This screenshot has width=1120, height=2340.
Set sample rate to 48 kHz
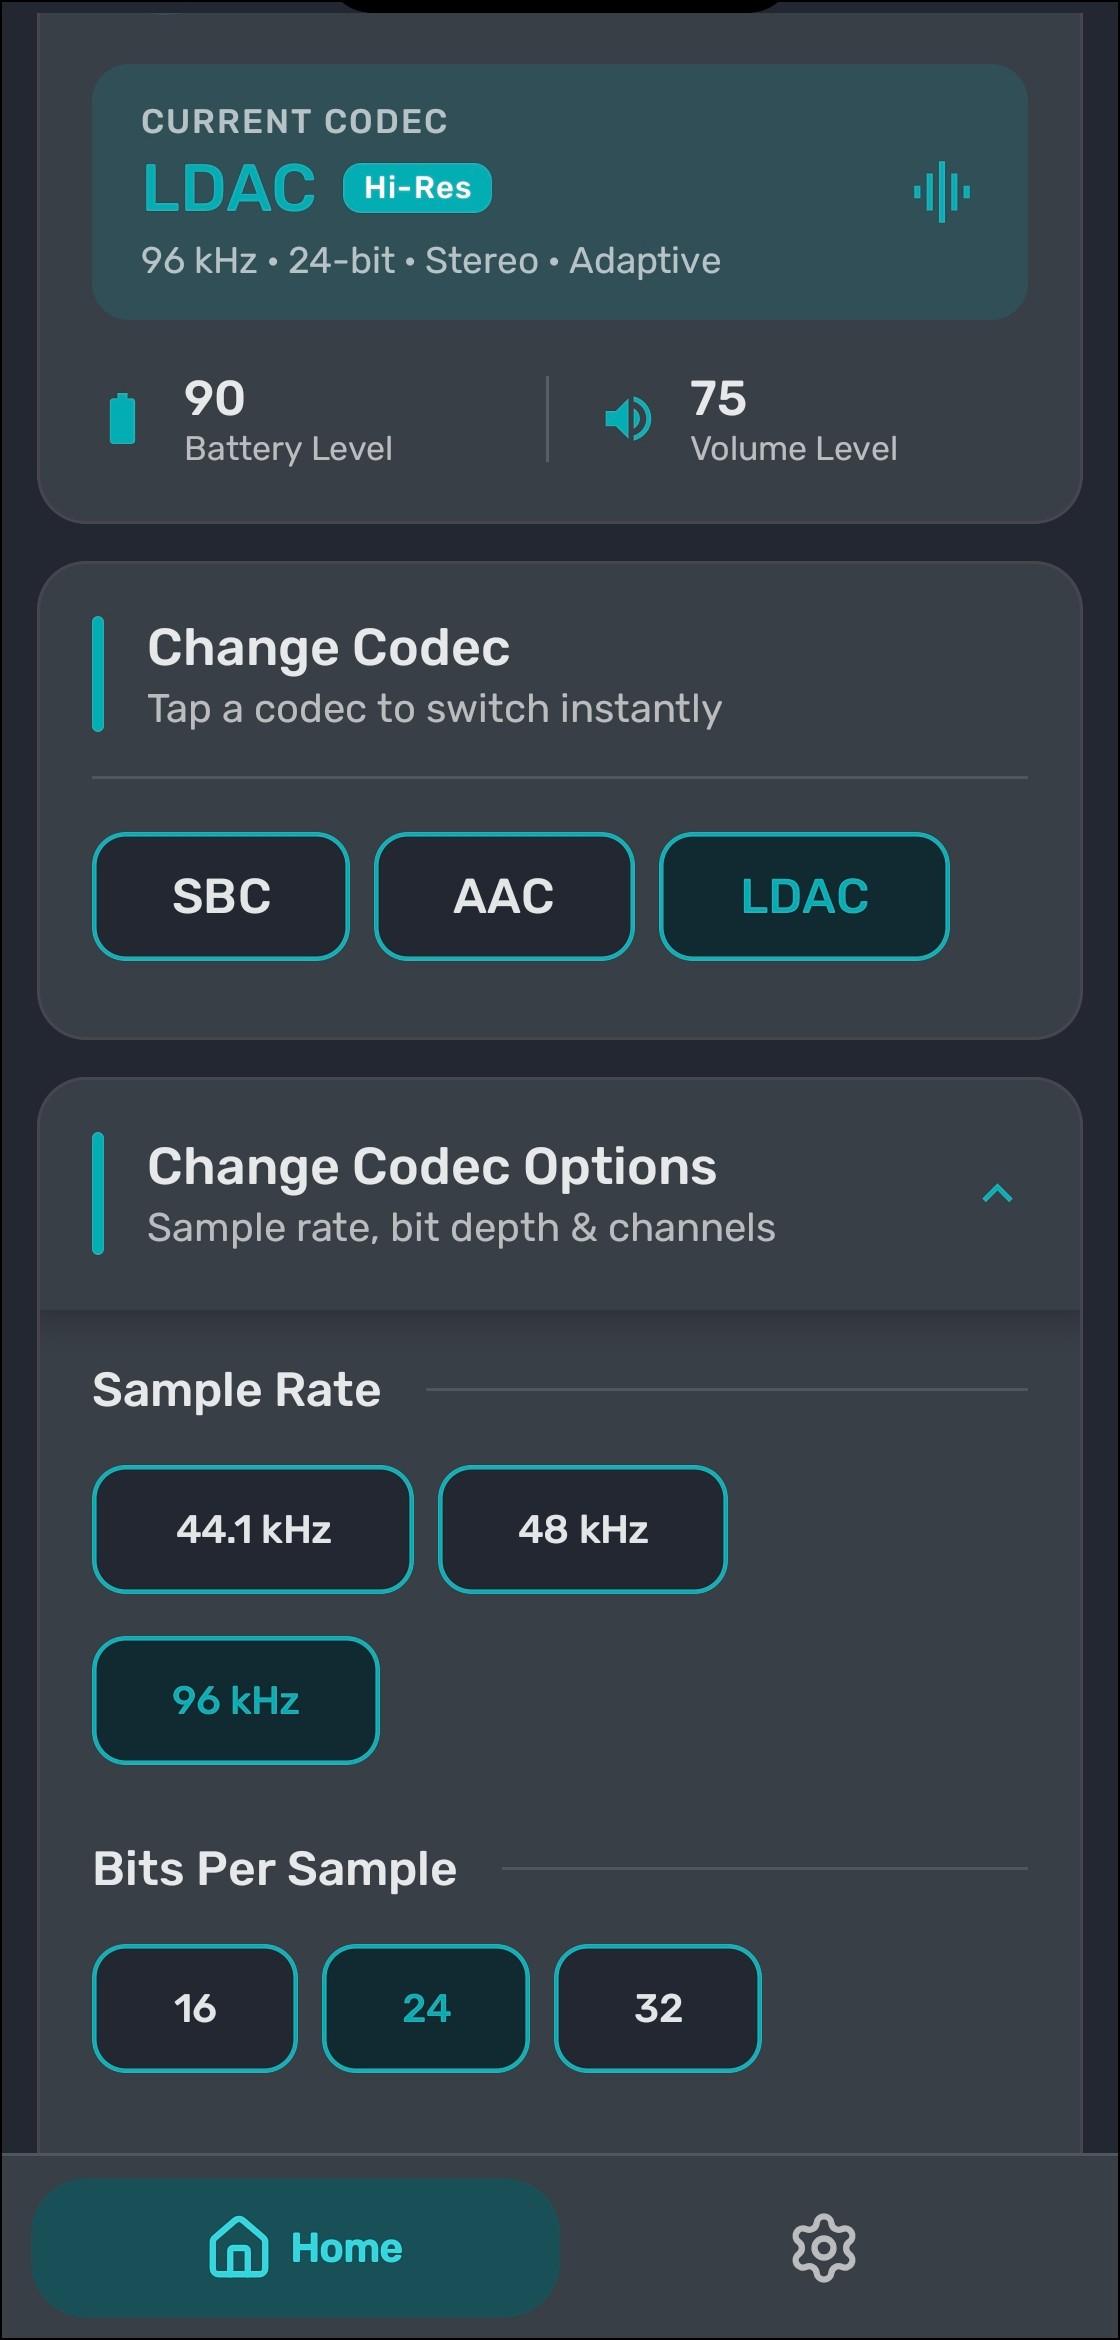[x=583, y=1529]
